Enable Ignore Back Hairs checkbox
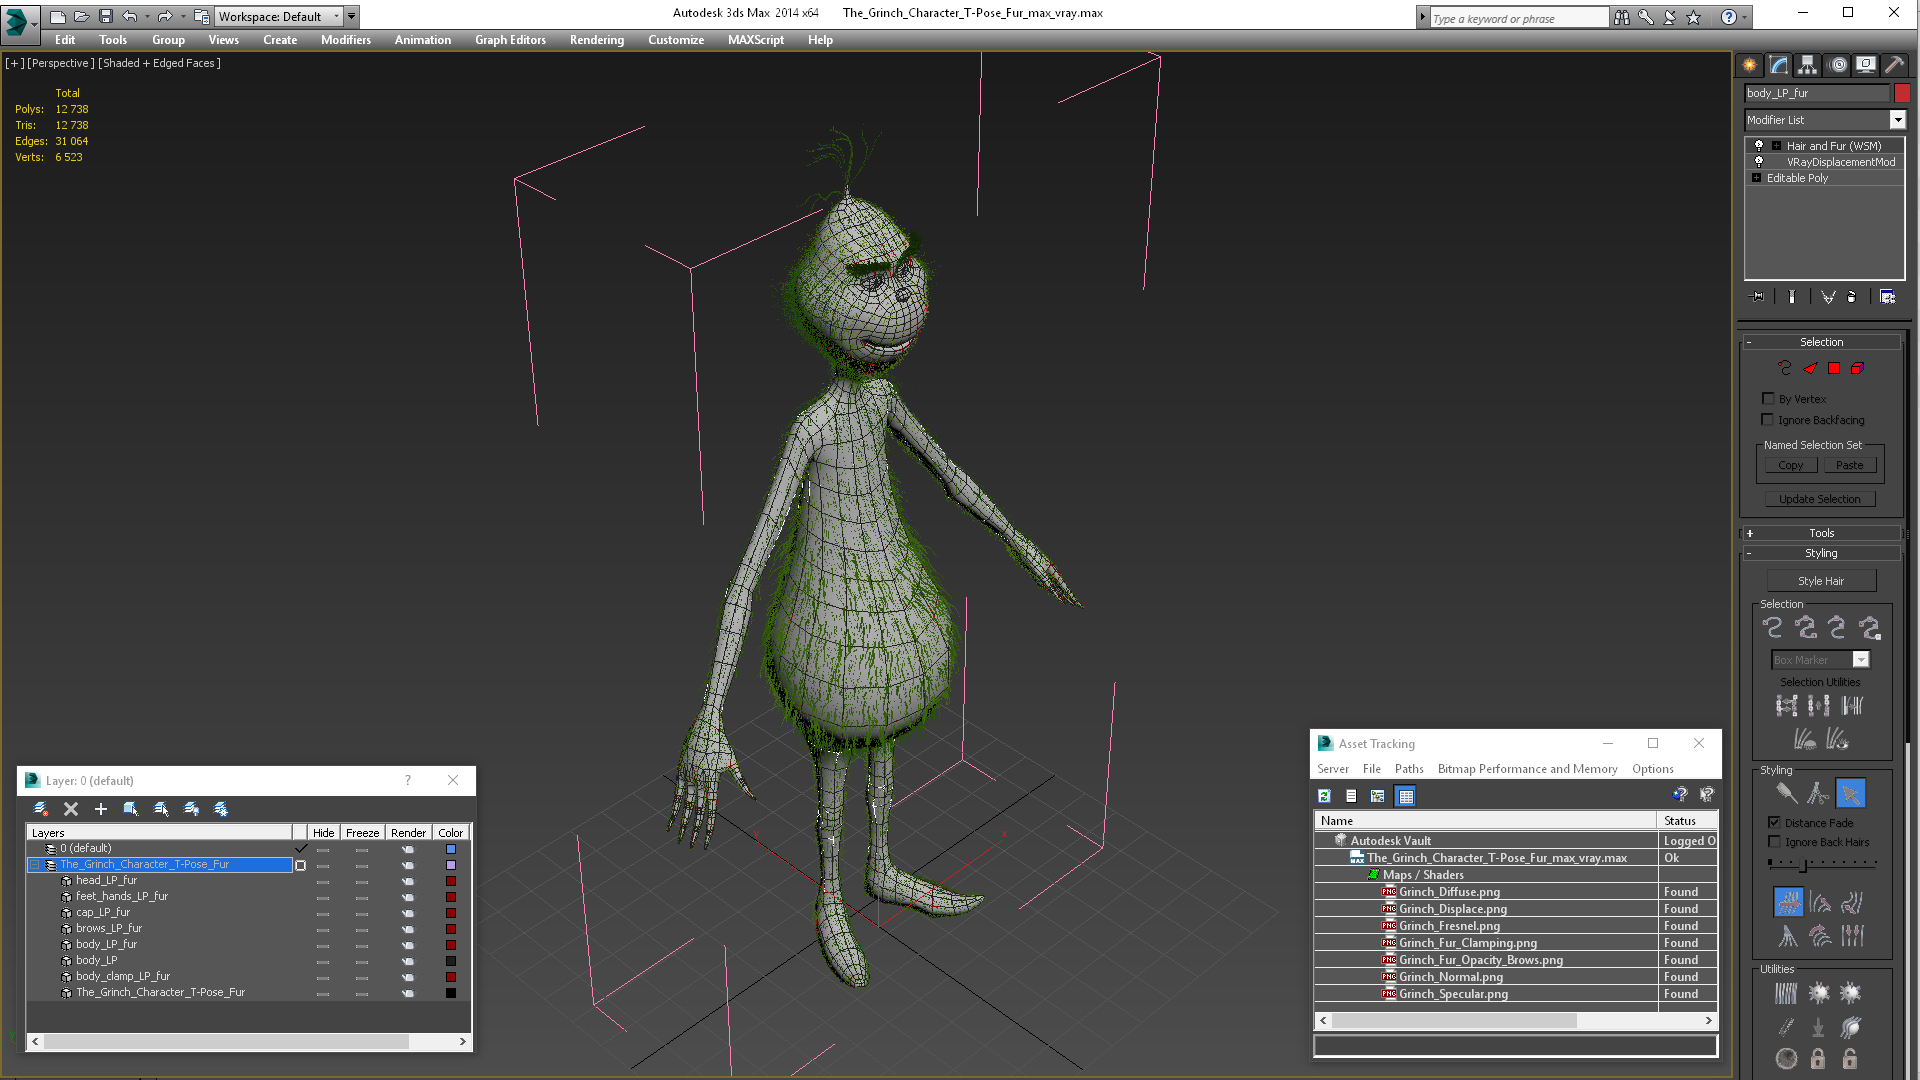This screenshot has height=1080, width=1920. (1774, 842)
